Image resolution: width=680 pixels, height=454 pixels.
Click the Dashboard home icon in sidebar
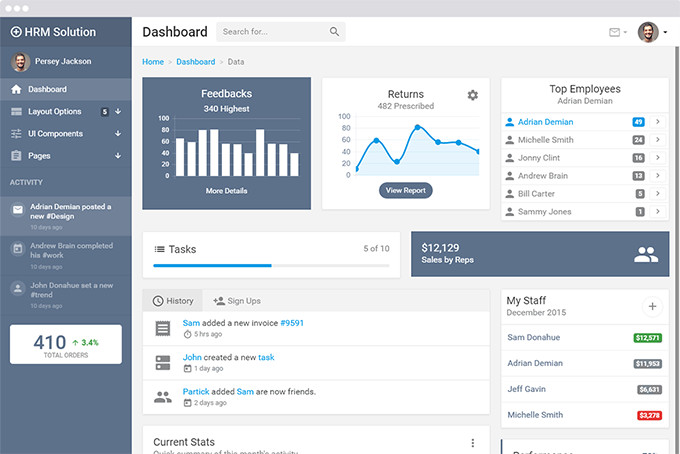click(x=16, y=89)
